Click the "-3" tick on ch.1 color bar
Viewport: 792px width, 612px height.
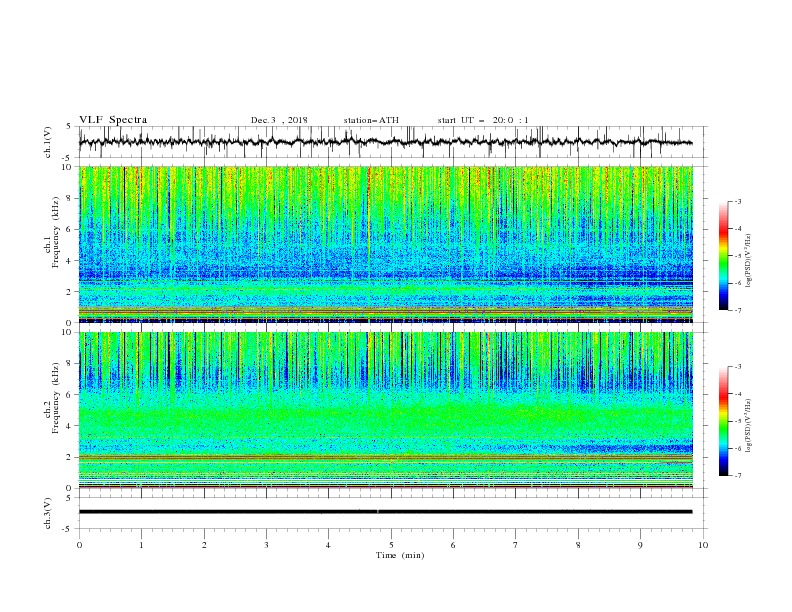pos(737,201)
